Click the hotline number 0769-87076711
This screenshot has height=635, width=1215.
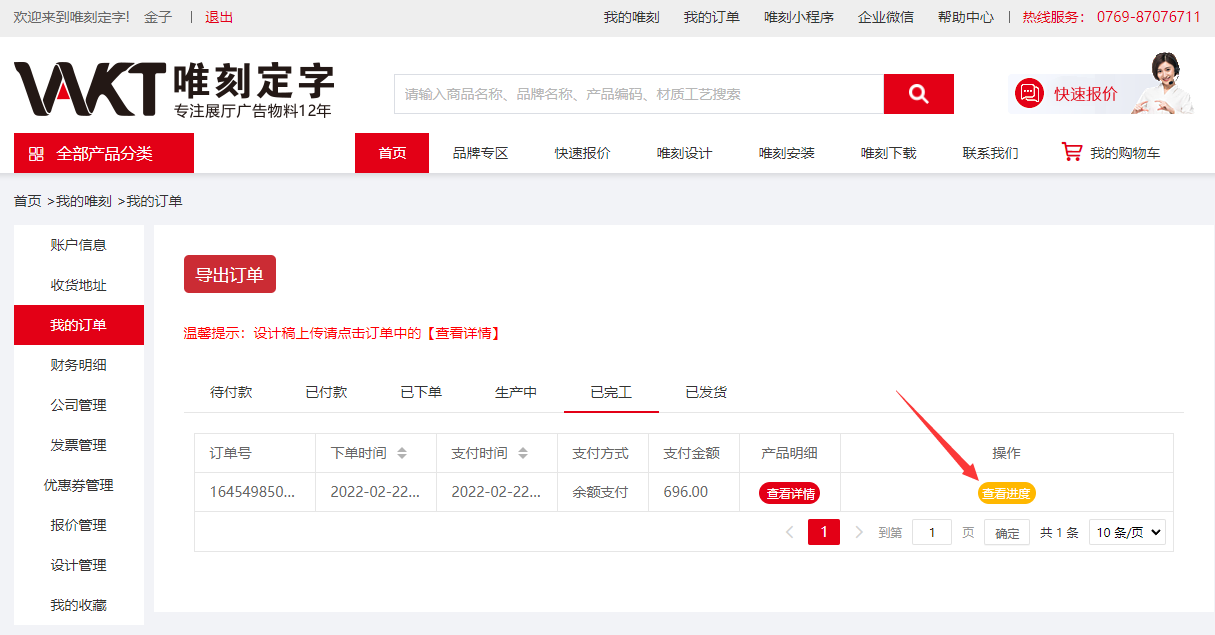point(1149,17)
